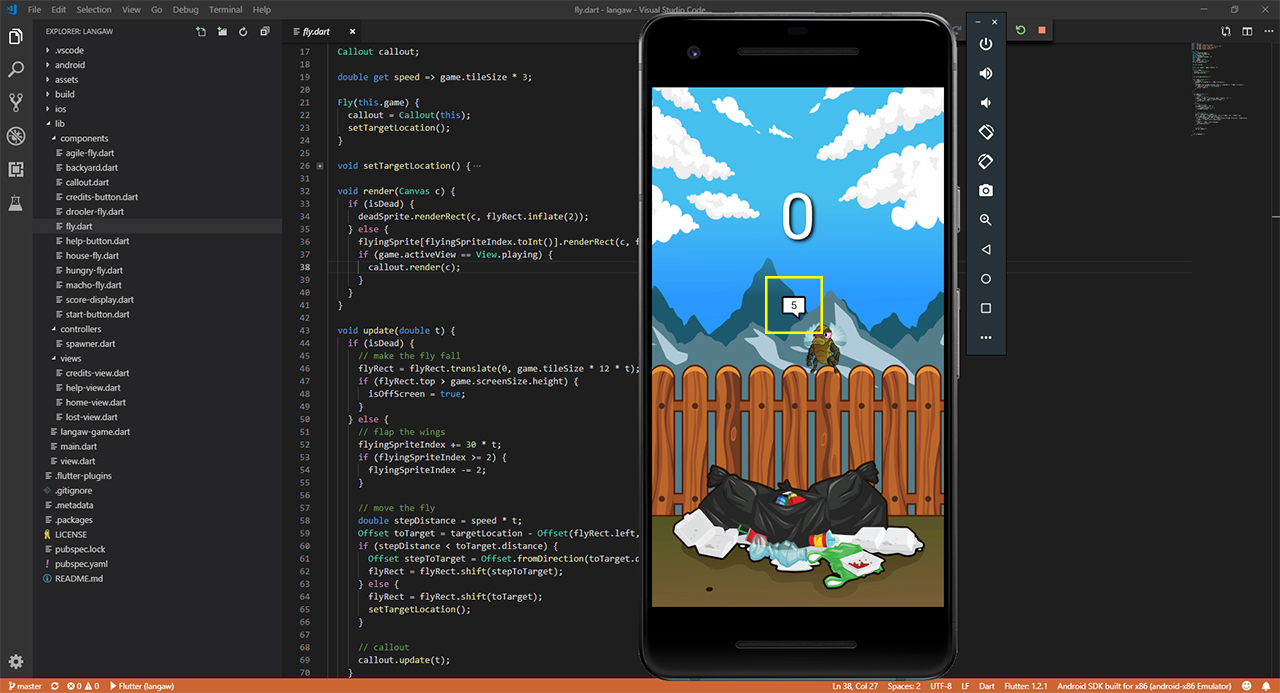
Task: Open the Extensions view in activity bar
Action: coord(16,169)
